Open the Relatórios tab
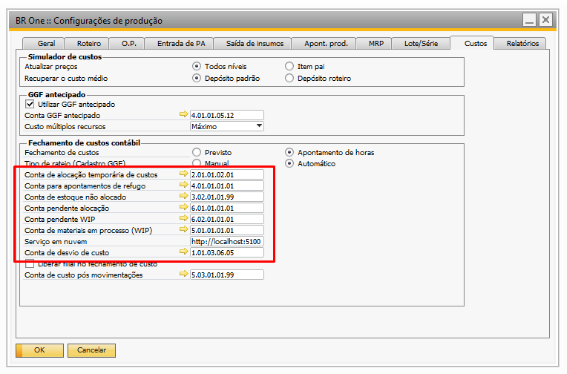The image size is (567, 374). pyautogui.click(x=520, y=43)
